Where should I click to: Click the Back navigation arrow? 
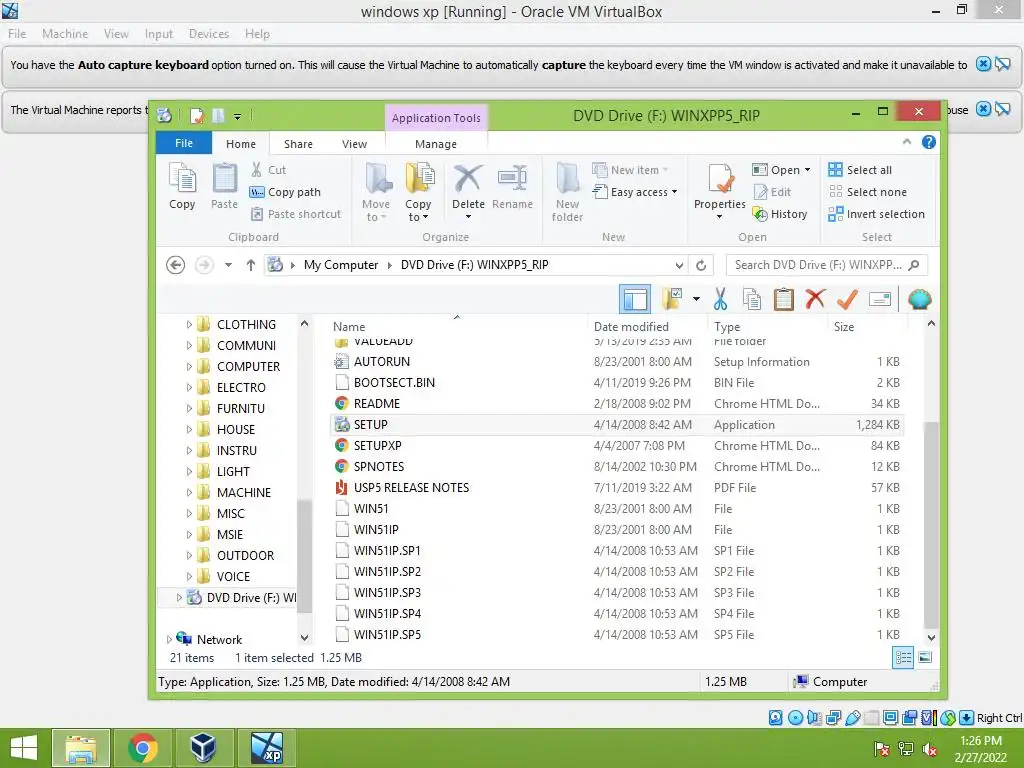coord(175,265)
